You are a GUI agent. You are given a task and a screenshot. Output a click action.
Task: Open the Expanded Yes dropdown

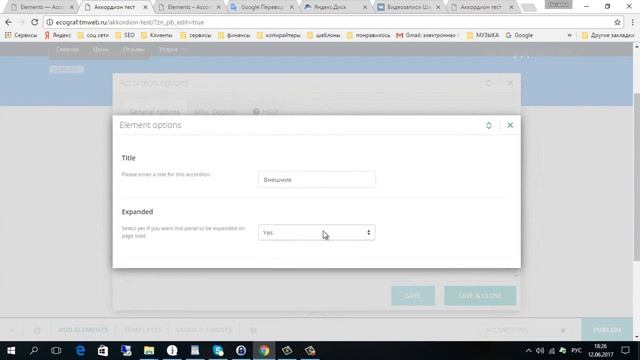pyautogui.click(x=317, y=233)
